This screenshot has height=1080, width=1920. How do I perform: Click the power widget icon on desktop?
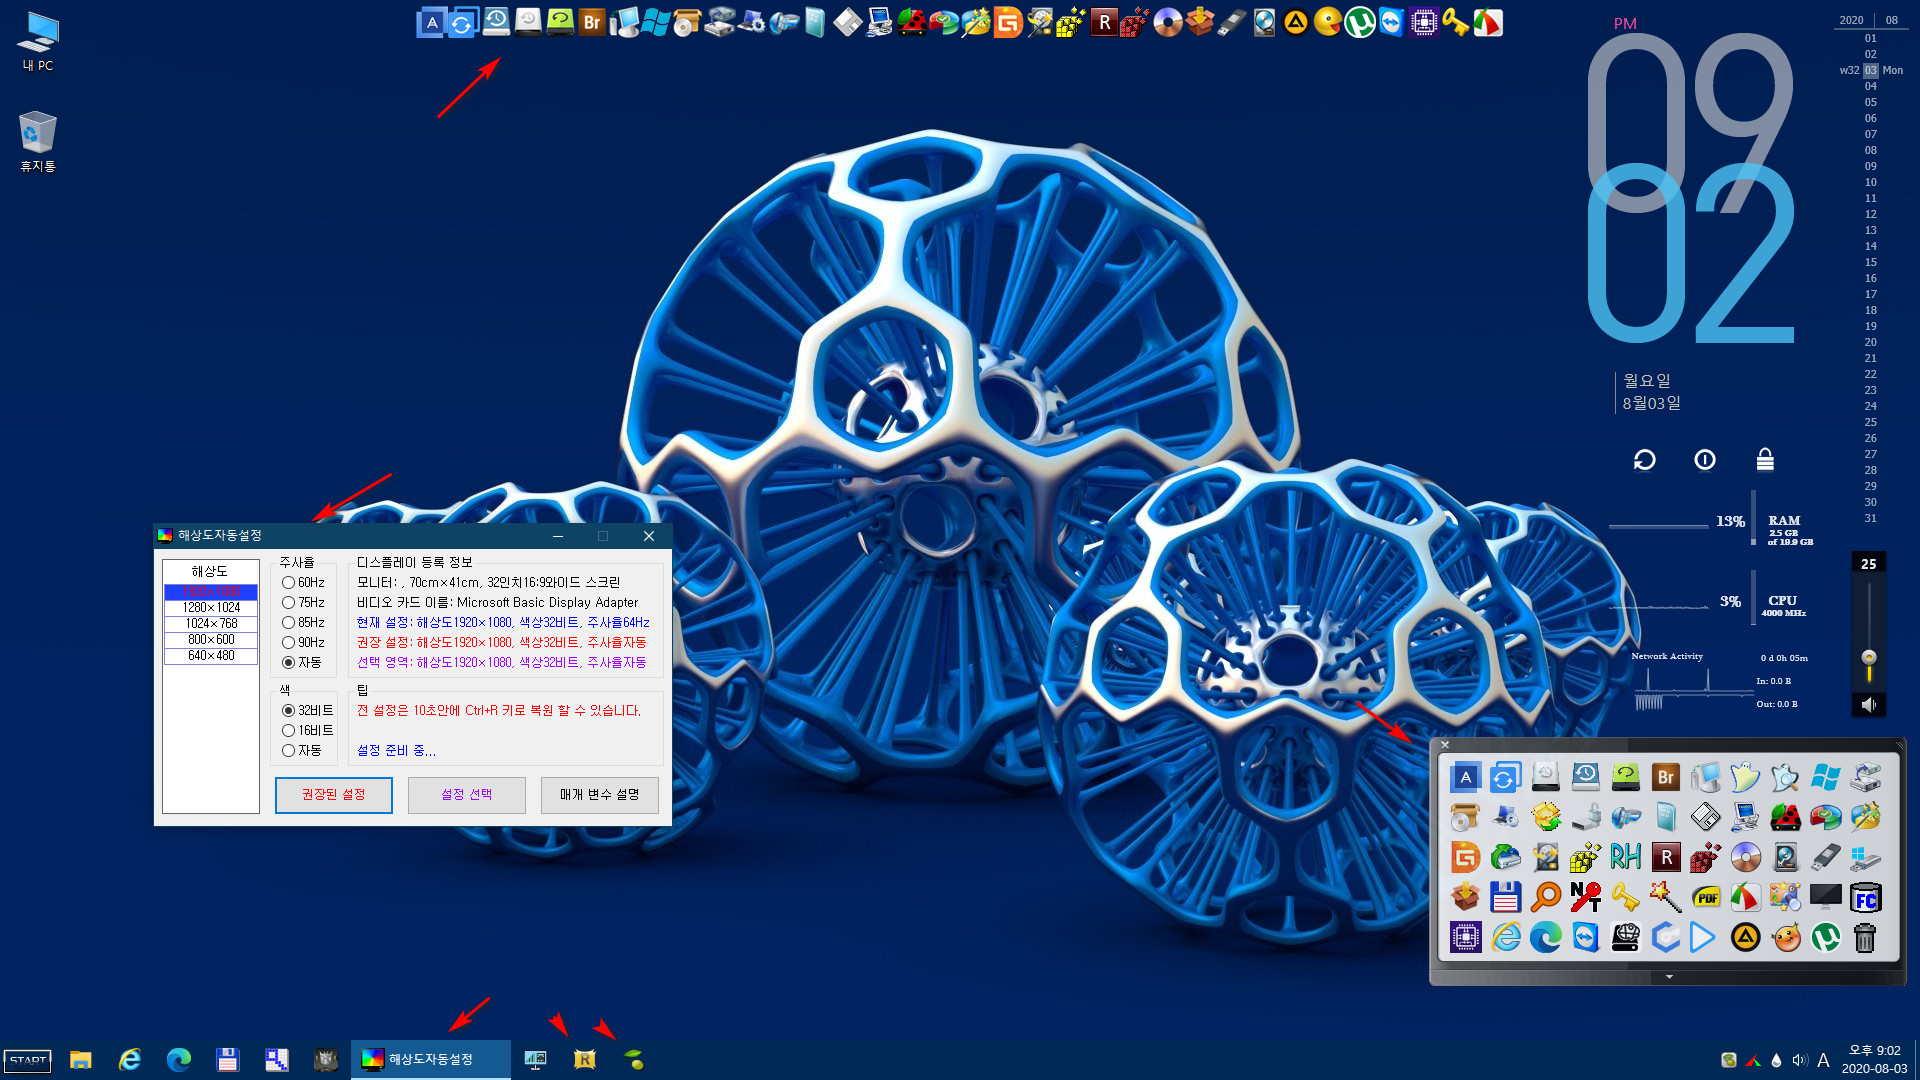tap(1705, 459)
